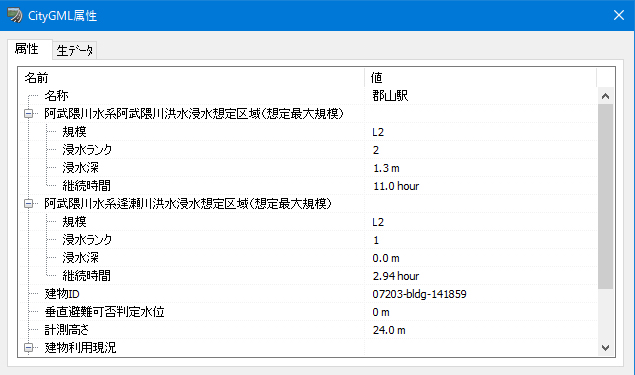The image size is (635, 375).
Task: Collapse the 建物利用現況 node
Action: [x=28, y=347]
